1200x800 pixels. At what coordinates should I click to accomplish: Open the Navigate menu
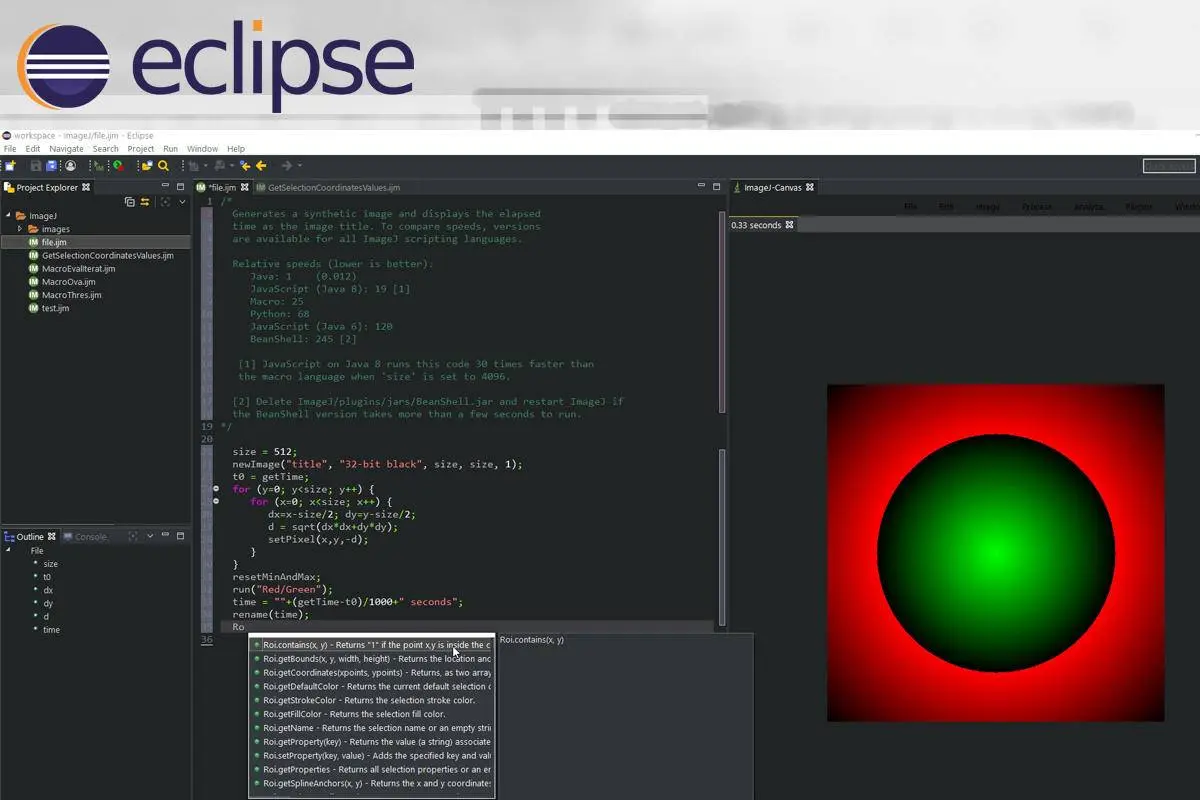tap(67, 149)
